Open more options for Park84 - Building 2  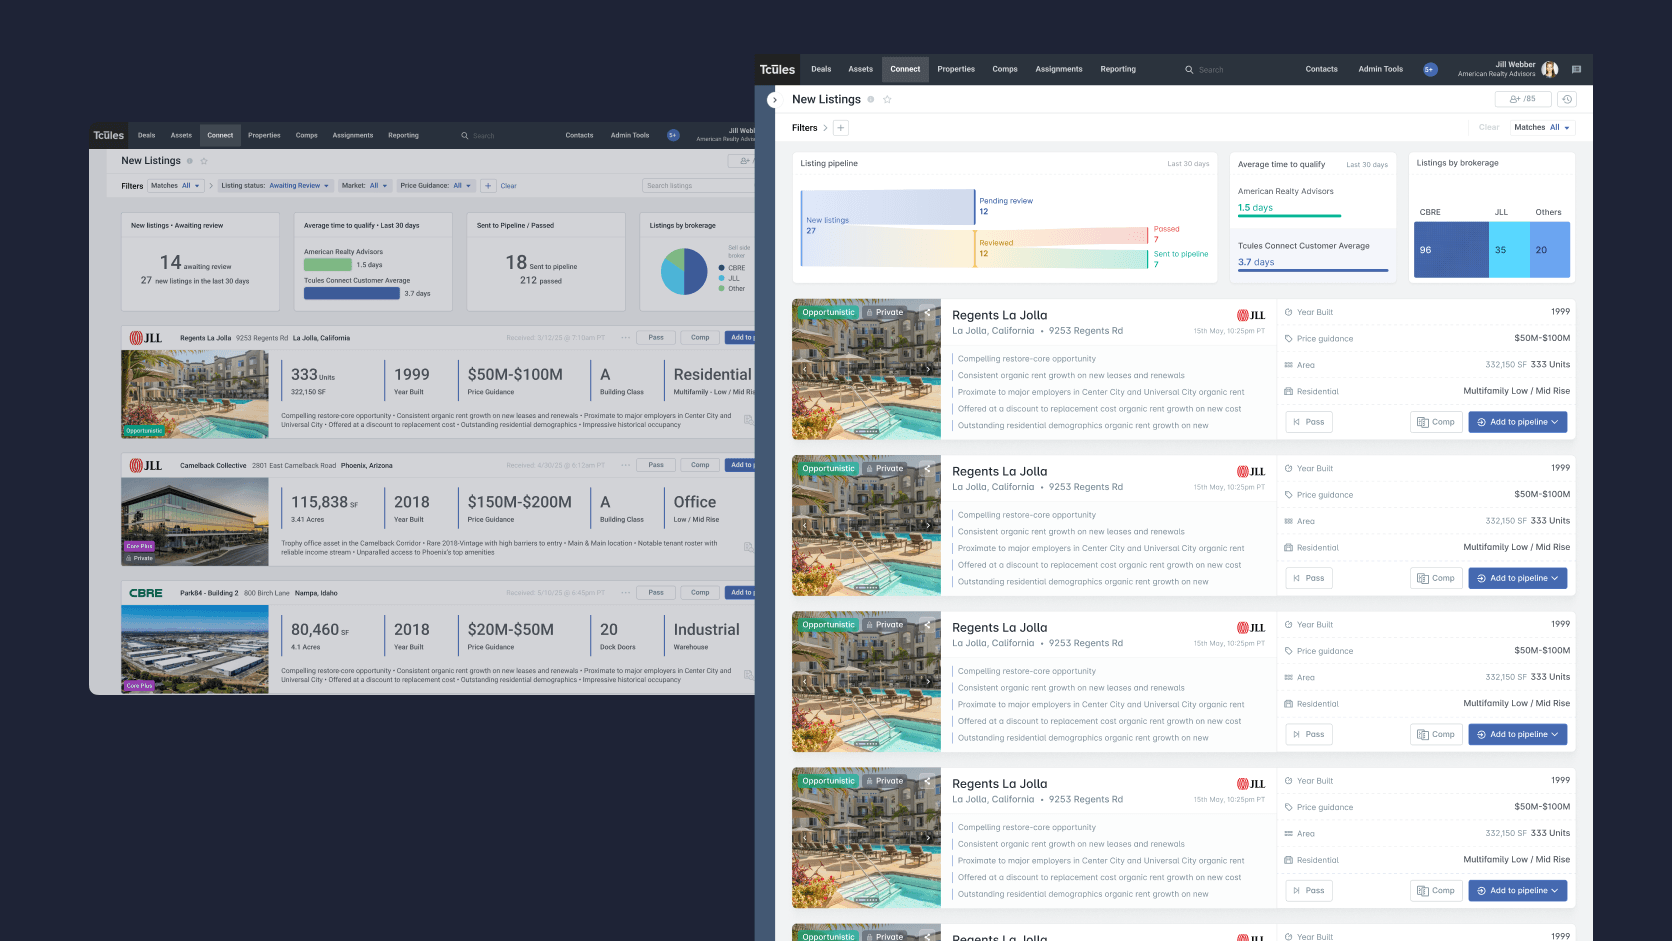(x=626, y=593)
